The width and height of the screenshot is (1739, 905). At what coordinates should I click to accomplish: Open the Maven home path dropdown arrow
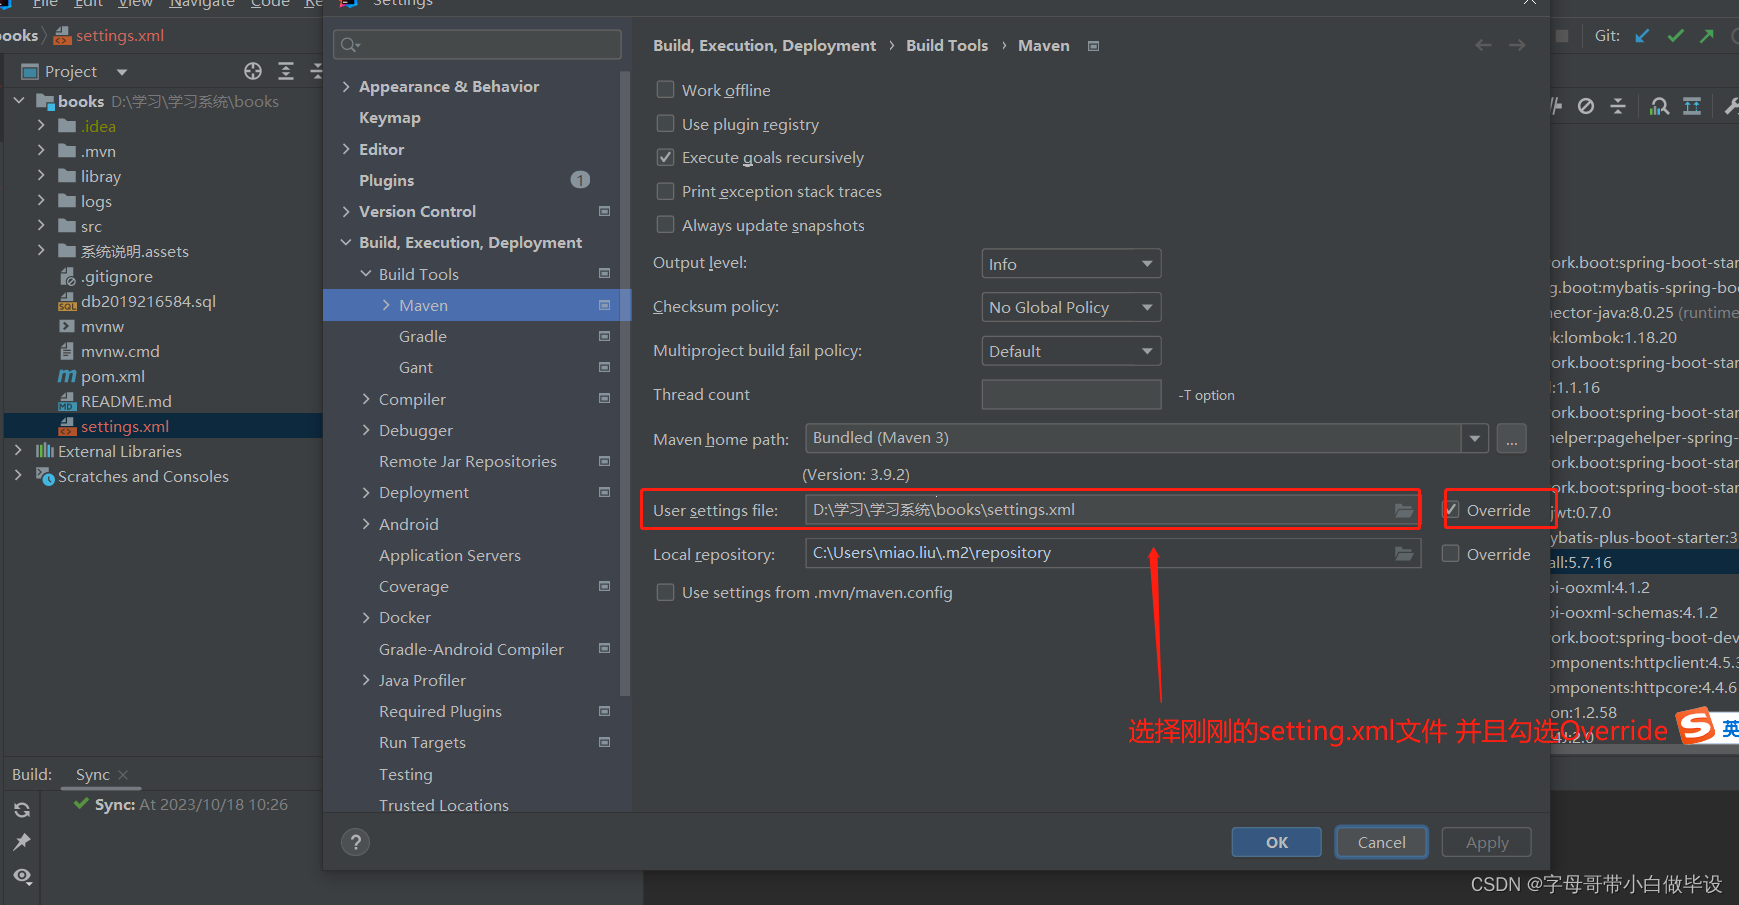click(x=1475, y=438)
